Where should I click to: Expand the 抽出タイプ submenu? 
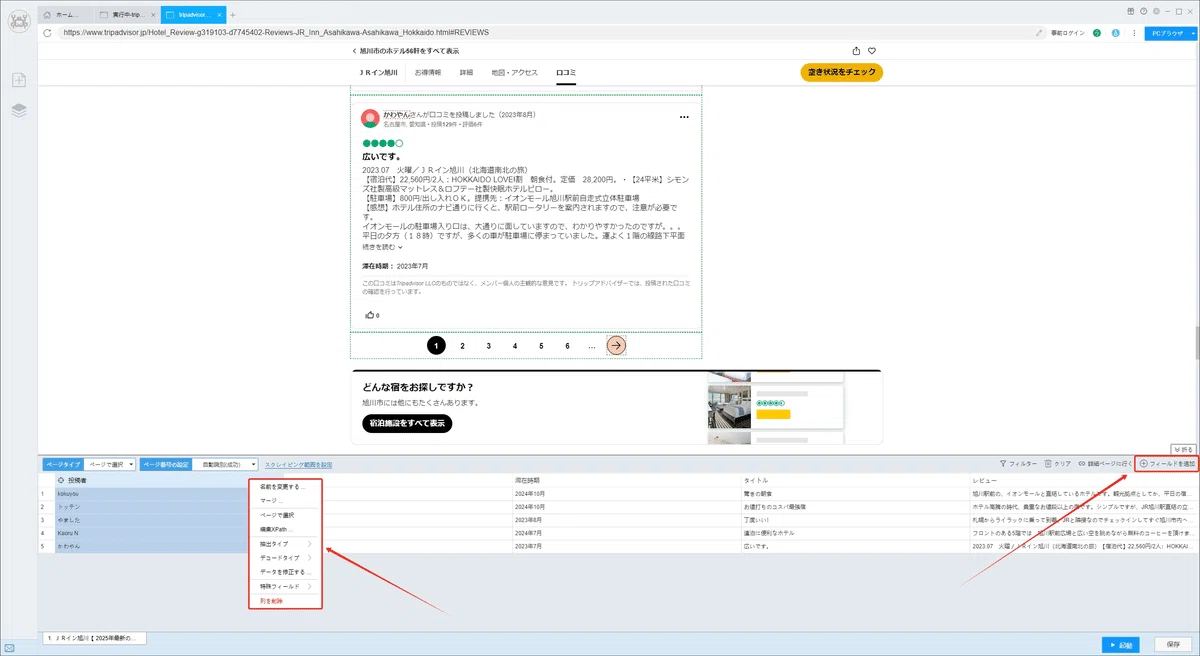point(285,543)
